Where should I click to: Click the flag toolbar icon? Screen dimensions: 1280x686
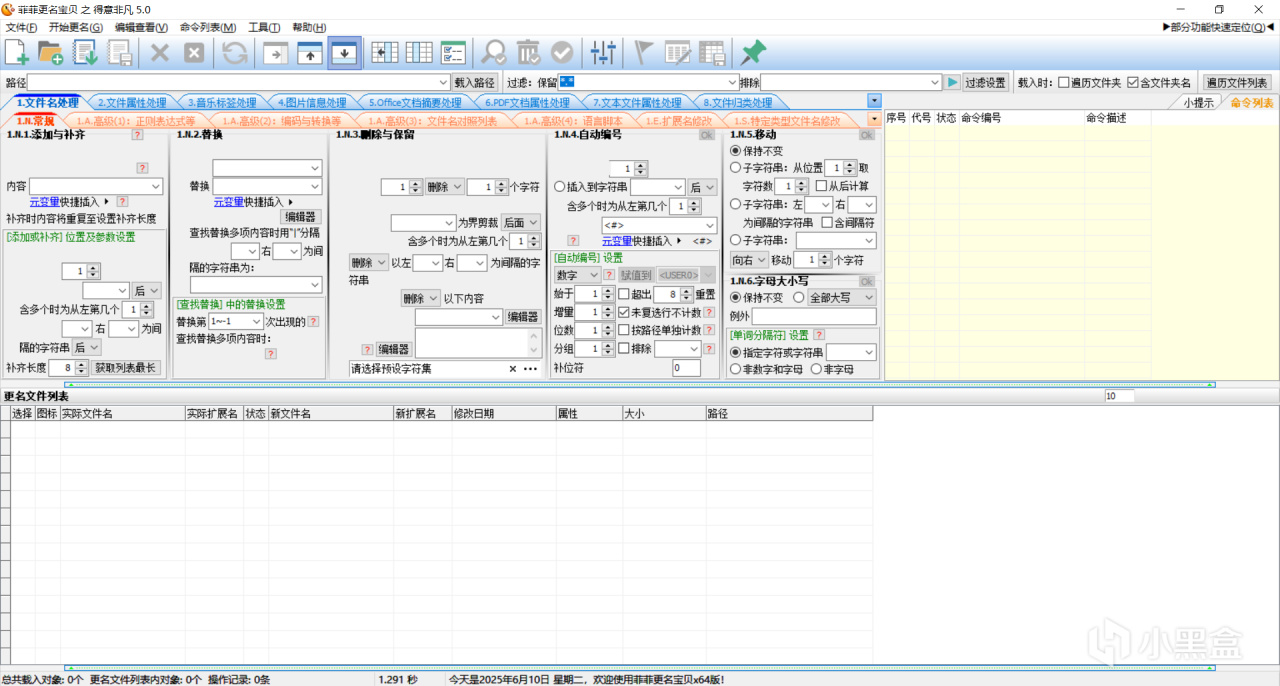point(644,52)
